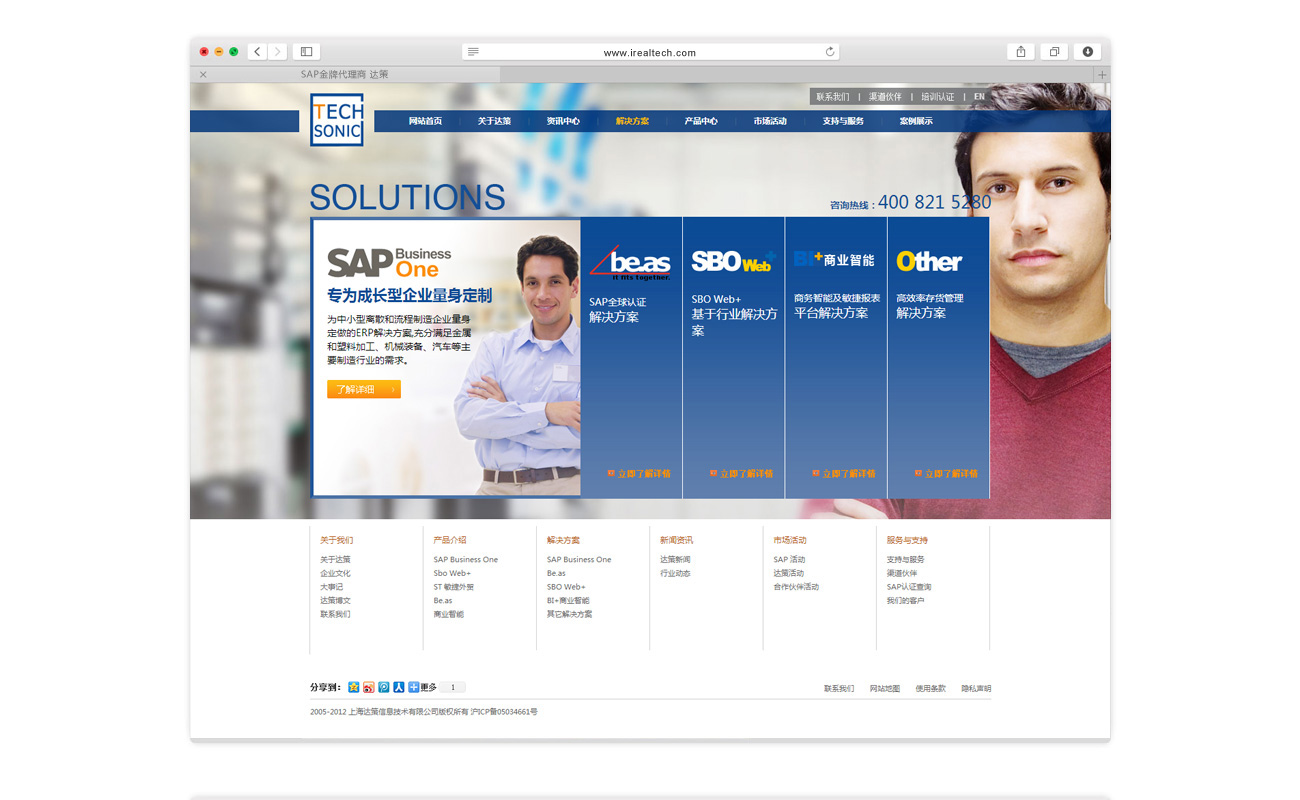This screenshot has width=1300, height=800.
Task: Click the www.irealtech.com address field
Action: 650,52
